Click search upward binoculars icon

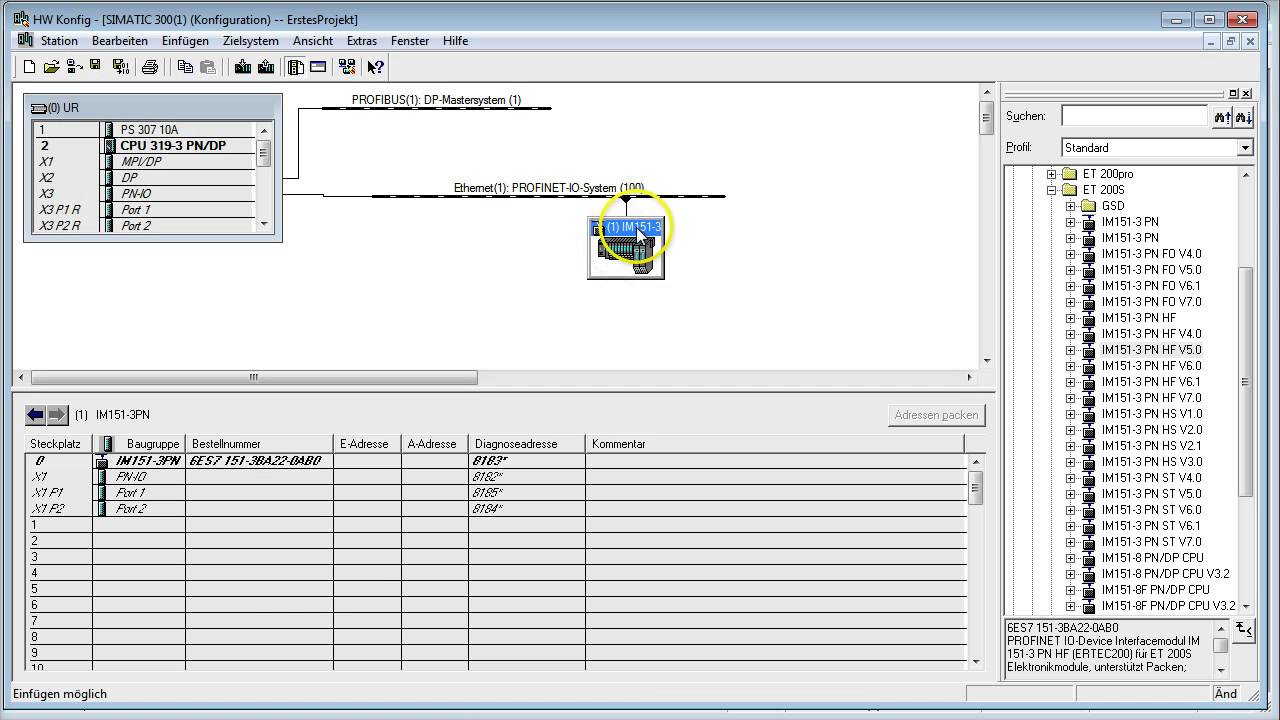click(x=1222, y=117)
